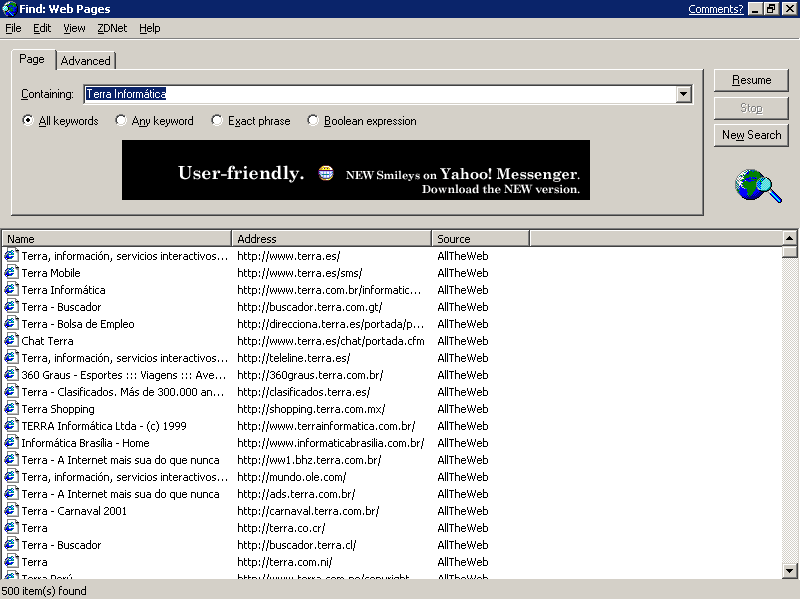Click the page icon beside Terra Mobile

(x=11, y=273)
